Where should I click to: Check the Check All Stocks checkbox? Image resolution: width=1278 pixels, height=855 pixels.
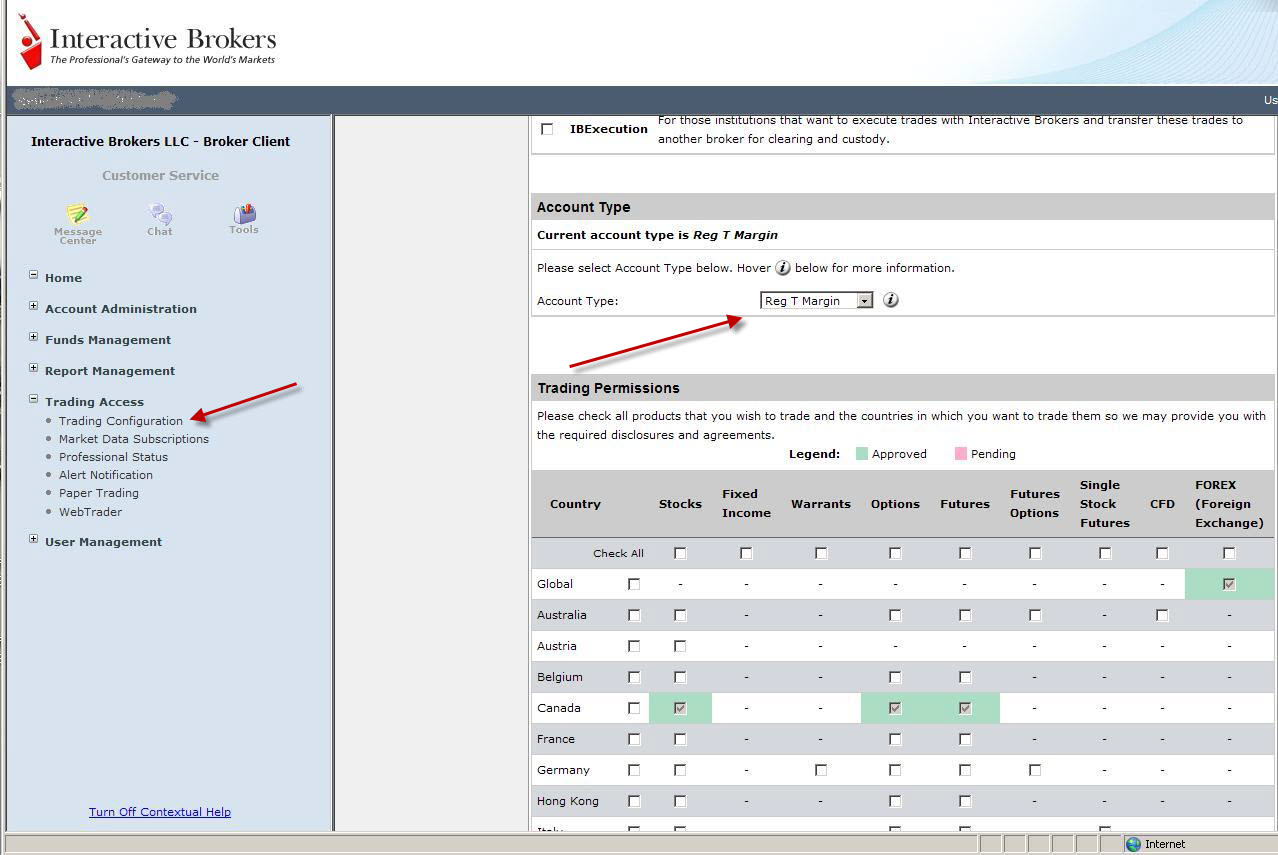680,553
